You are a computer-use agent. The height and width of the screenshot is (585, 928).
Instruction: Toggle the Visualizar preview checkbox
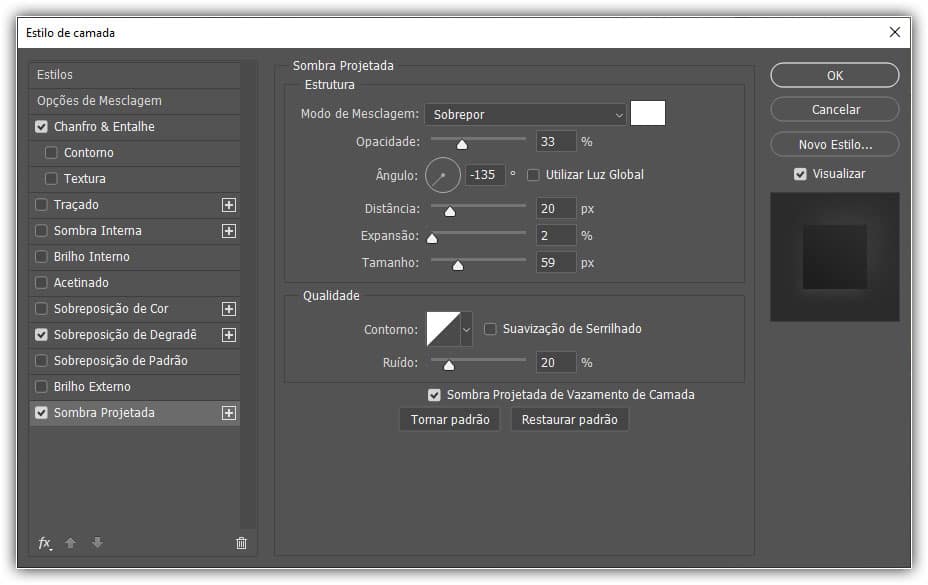(800, 174)
